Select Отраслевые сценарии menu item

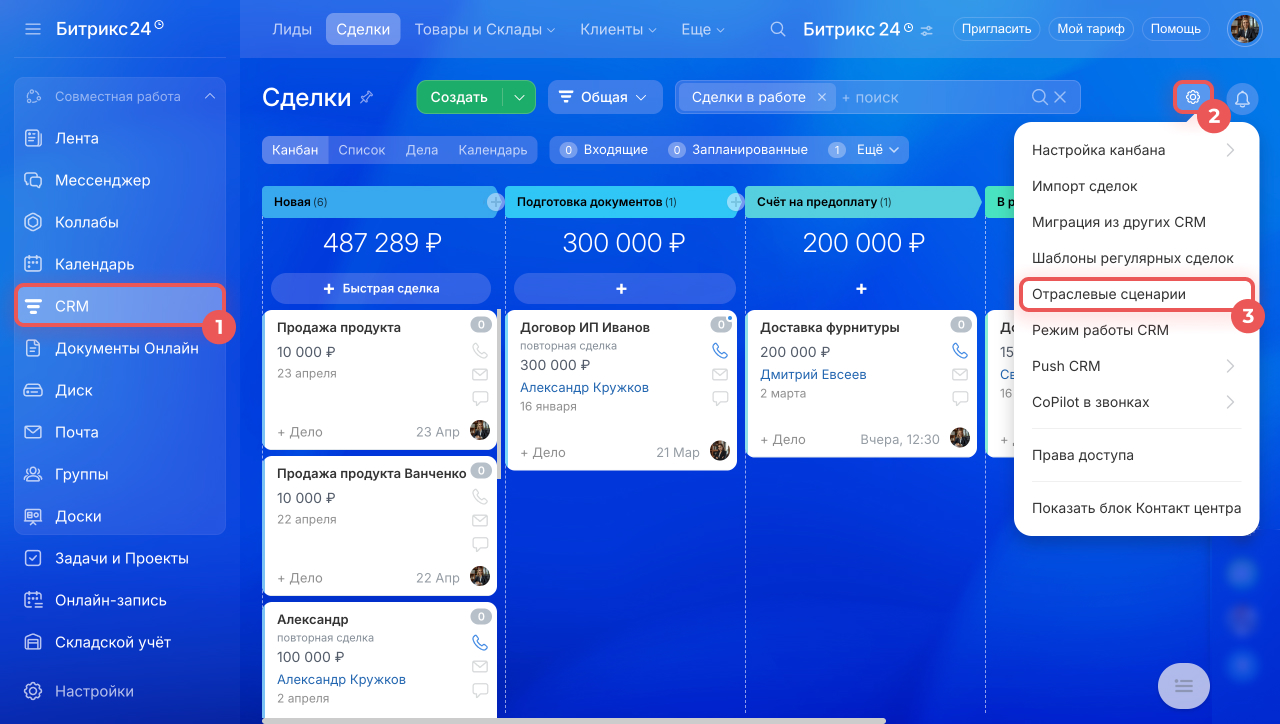(x=1136, y=294)
